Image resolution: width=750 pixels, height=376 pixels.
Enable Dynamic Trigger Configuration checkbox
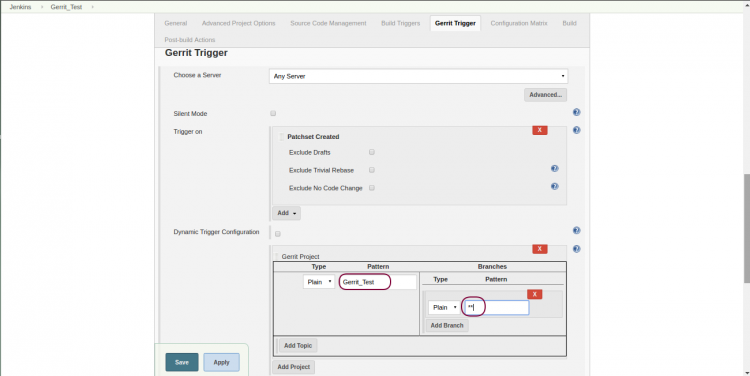[278, 234]
